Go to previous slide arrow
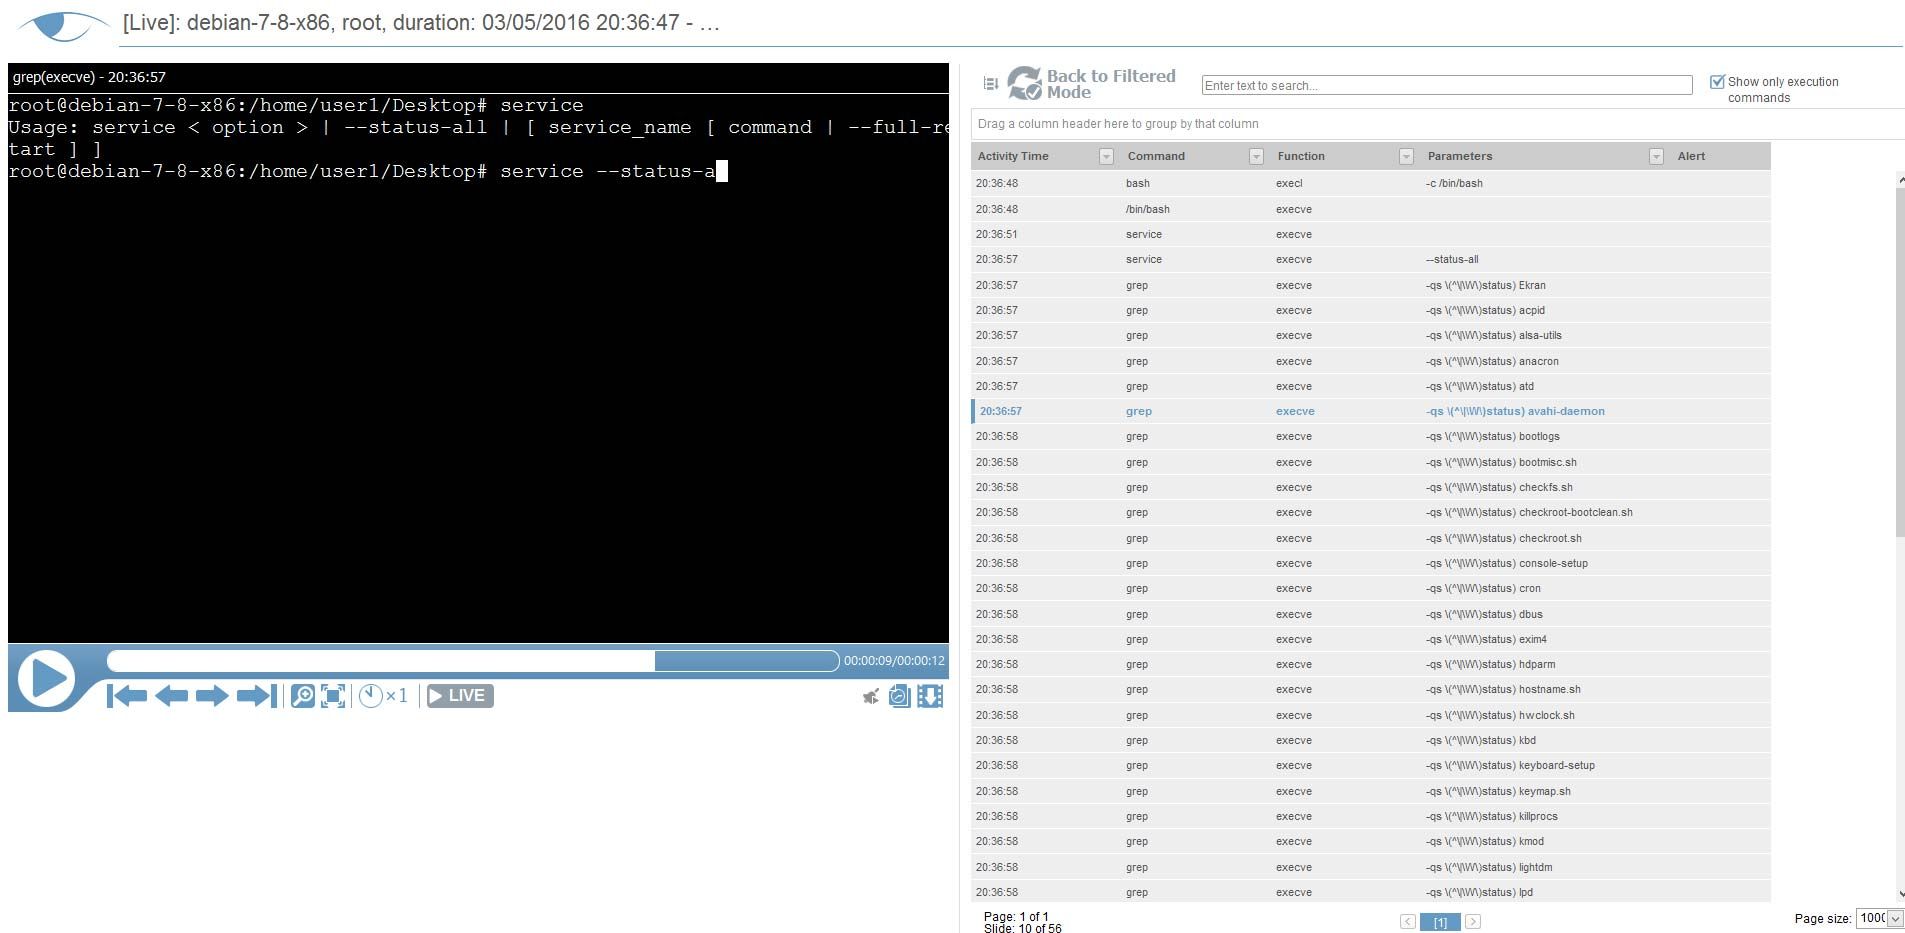The width and height of the screenshot is (1905, 933). [x=172, y=696]
